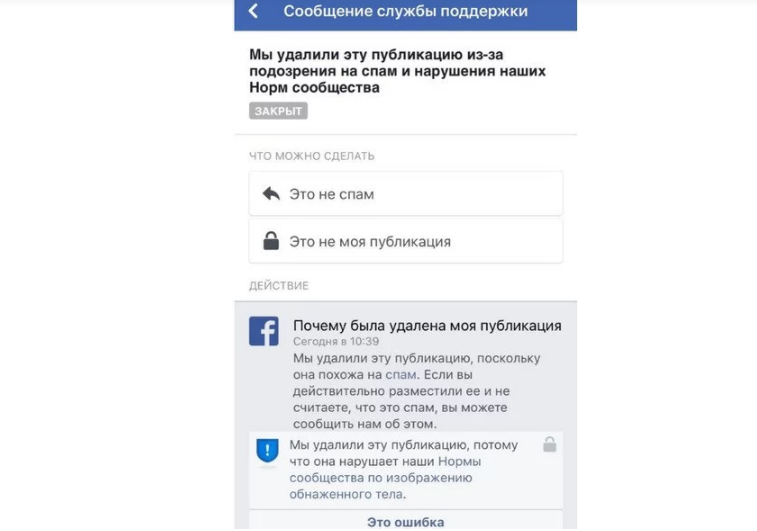Image resolution: width=757 pixels, height=531 pixels.
Task: Tap the bold removal reason heading
Action: 397,71
